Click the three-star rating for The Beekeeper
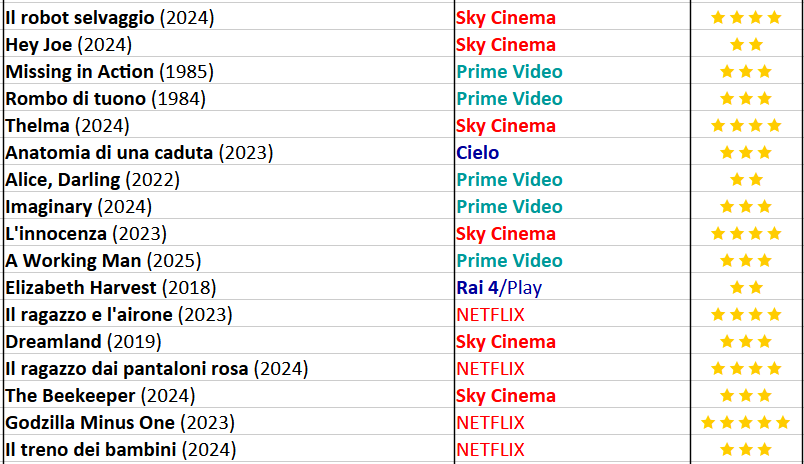The width and height of the screenshot is (804, 464). 746,395
